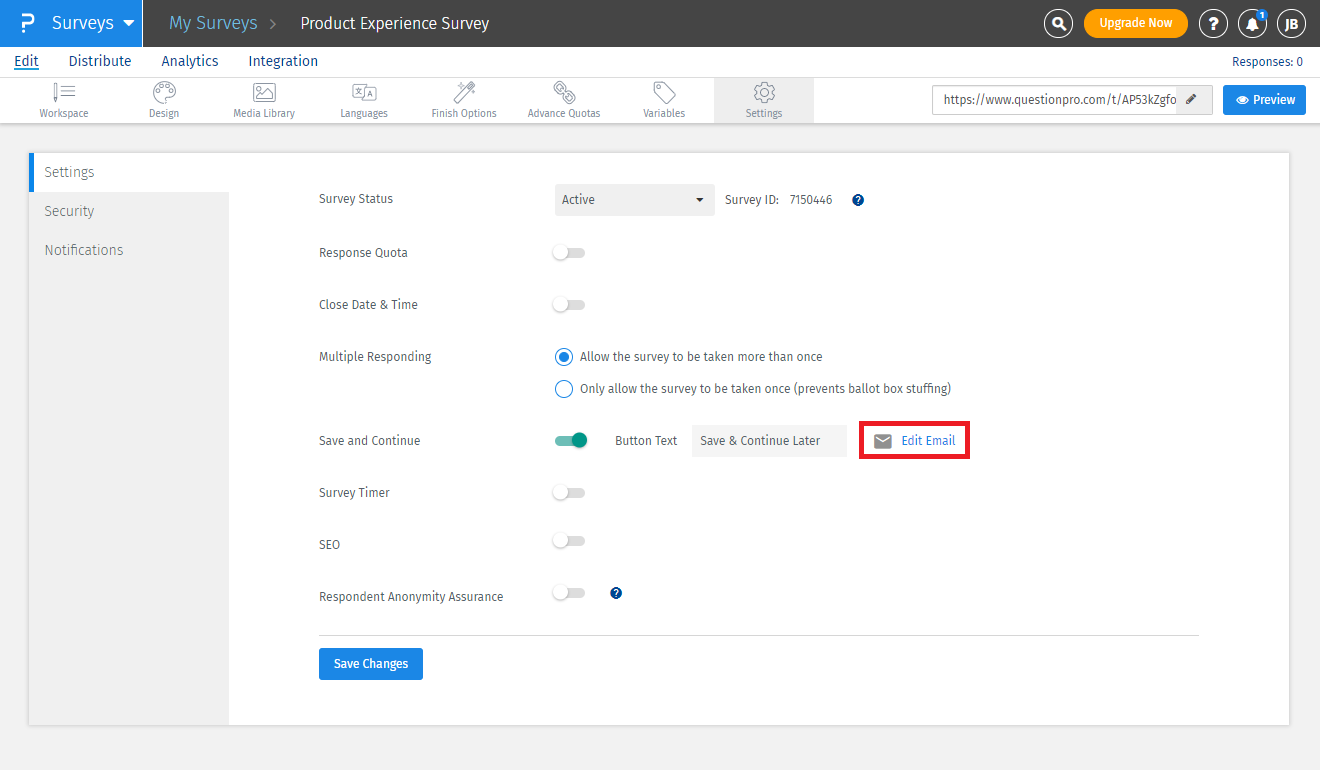Click the search magnifier icon
1320x770 pixels.
point(1058,23)
